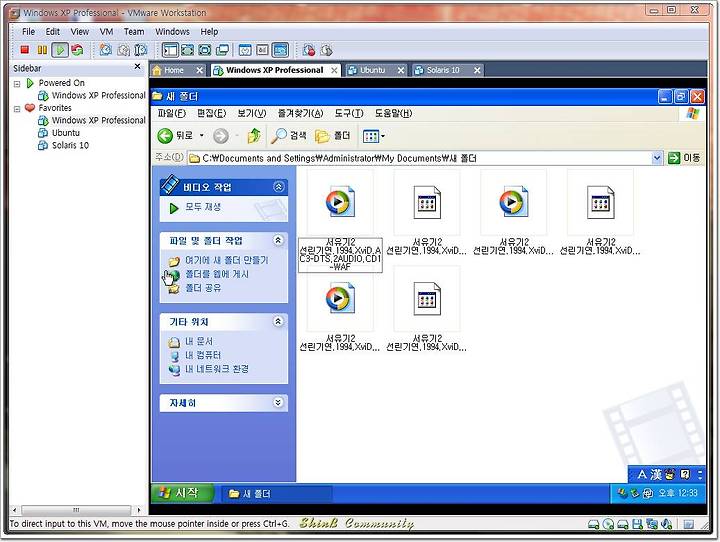Expand the address bar dropdown arrow
The image size is (720, 542).
[x=657, y=158]
